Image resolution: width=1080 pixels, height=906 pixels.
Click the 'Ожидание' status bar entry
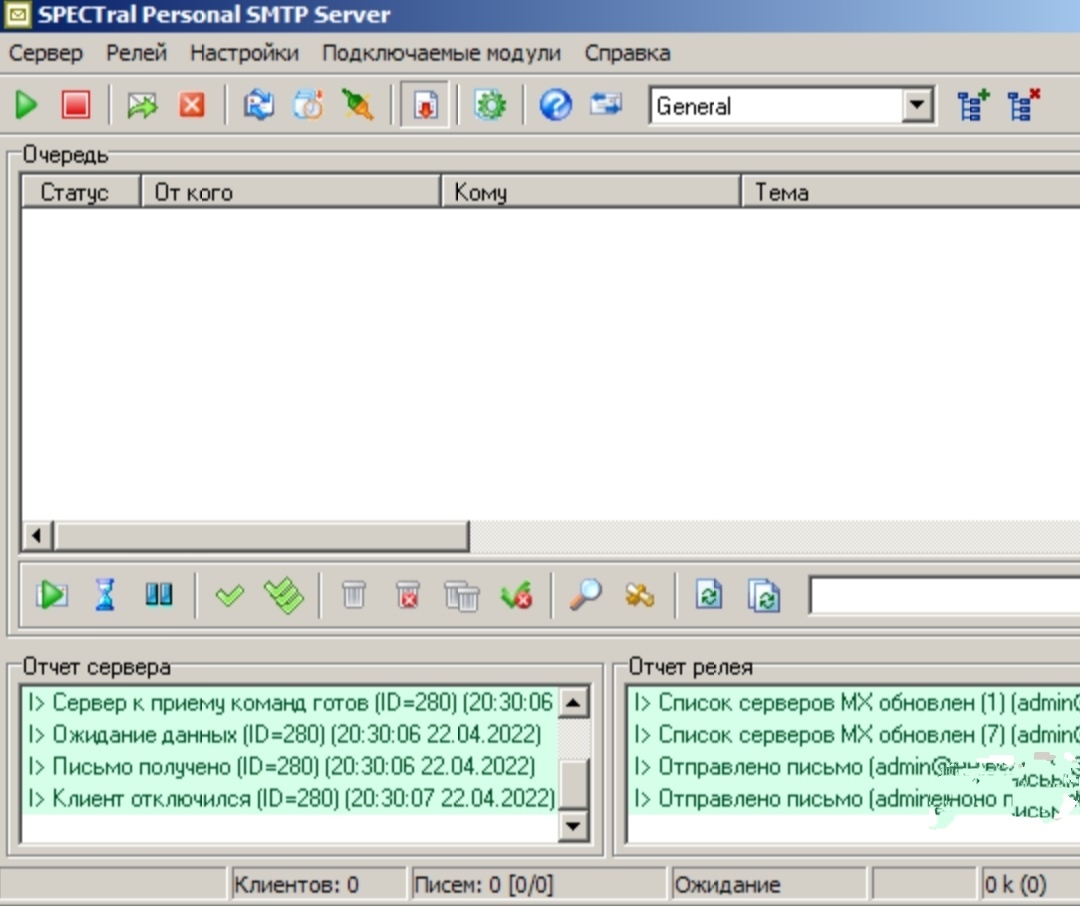click(767, 884)
